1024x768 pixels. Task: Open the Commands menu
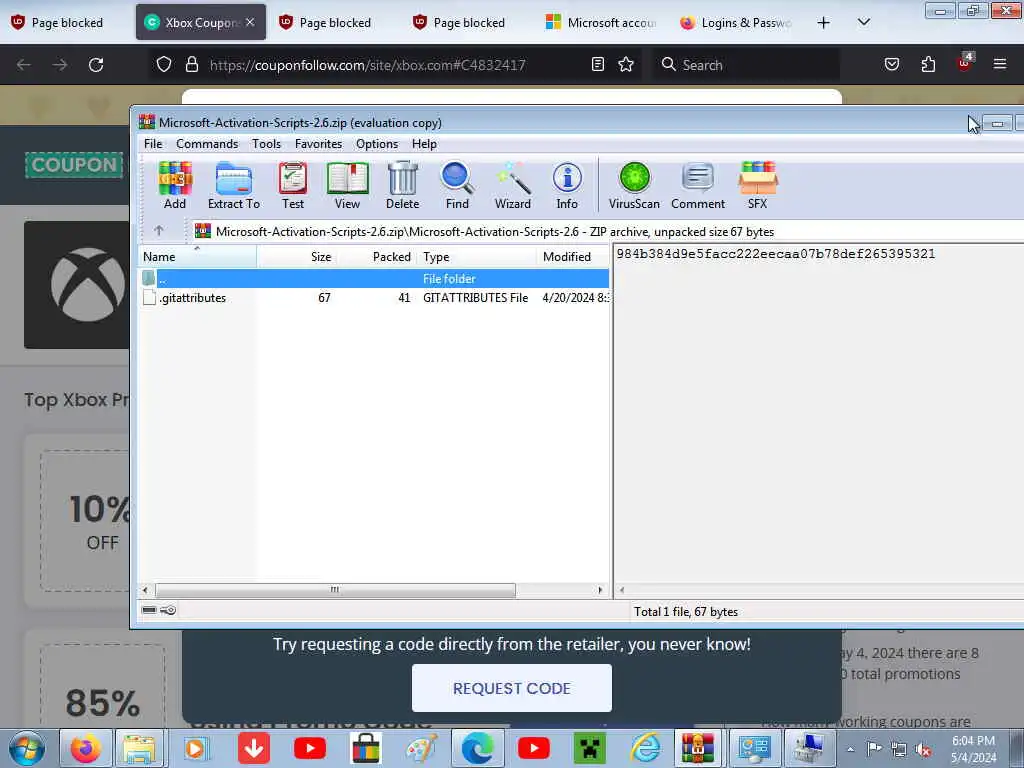click(x=207, y=144)
